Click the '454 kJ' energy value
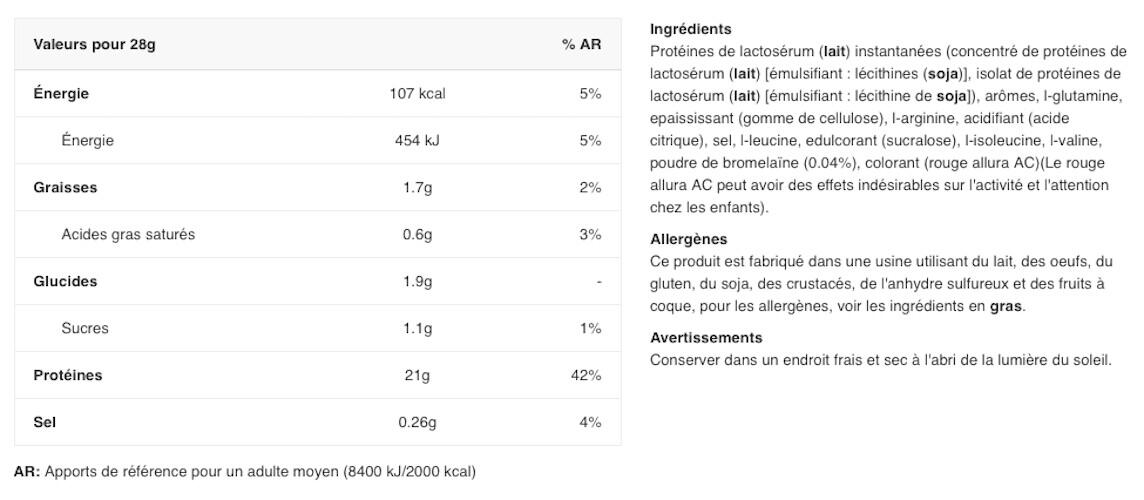 tap(417, 141)
